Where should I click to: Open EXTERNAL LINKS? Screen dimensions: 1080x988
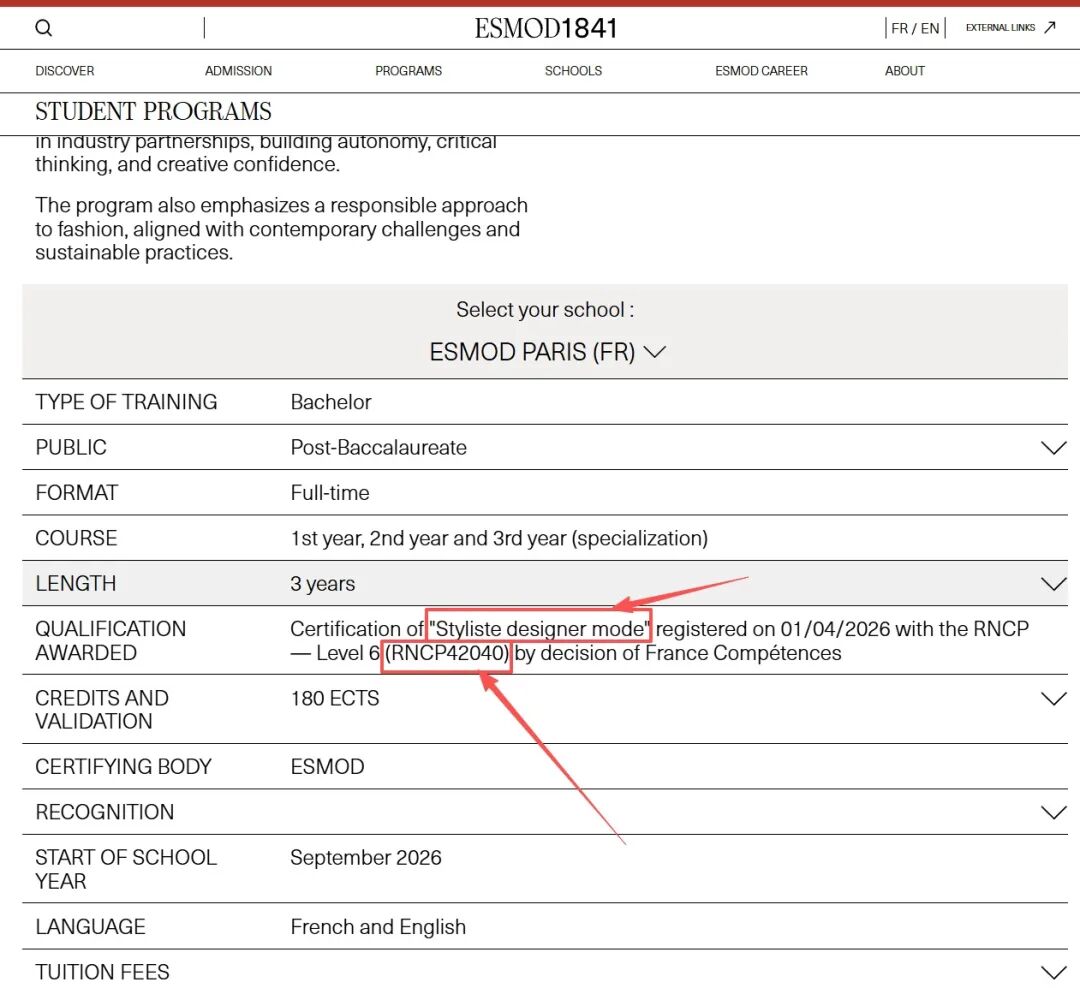1000,28
